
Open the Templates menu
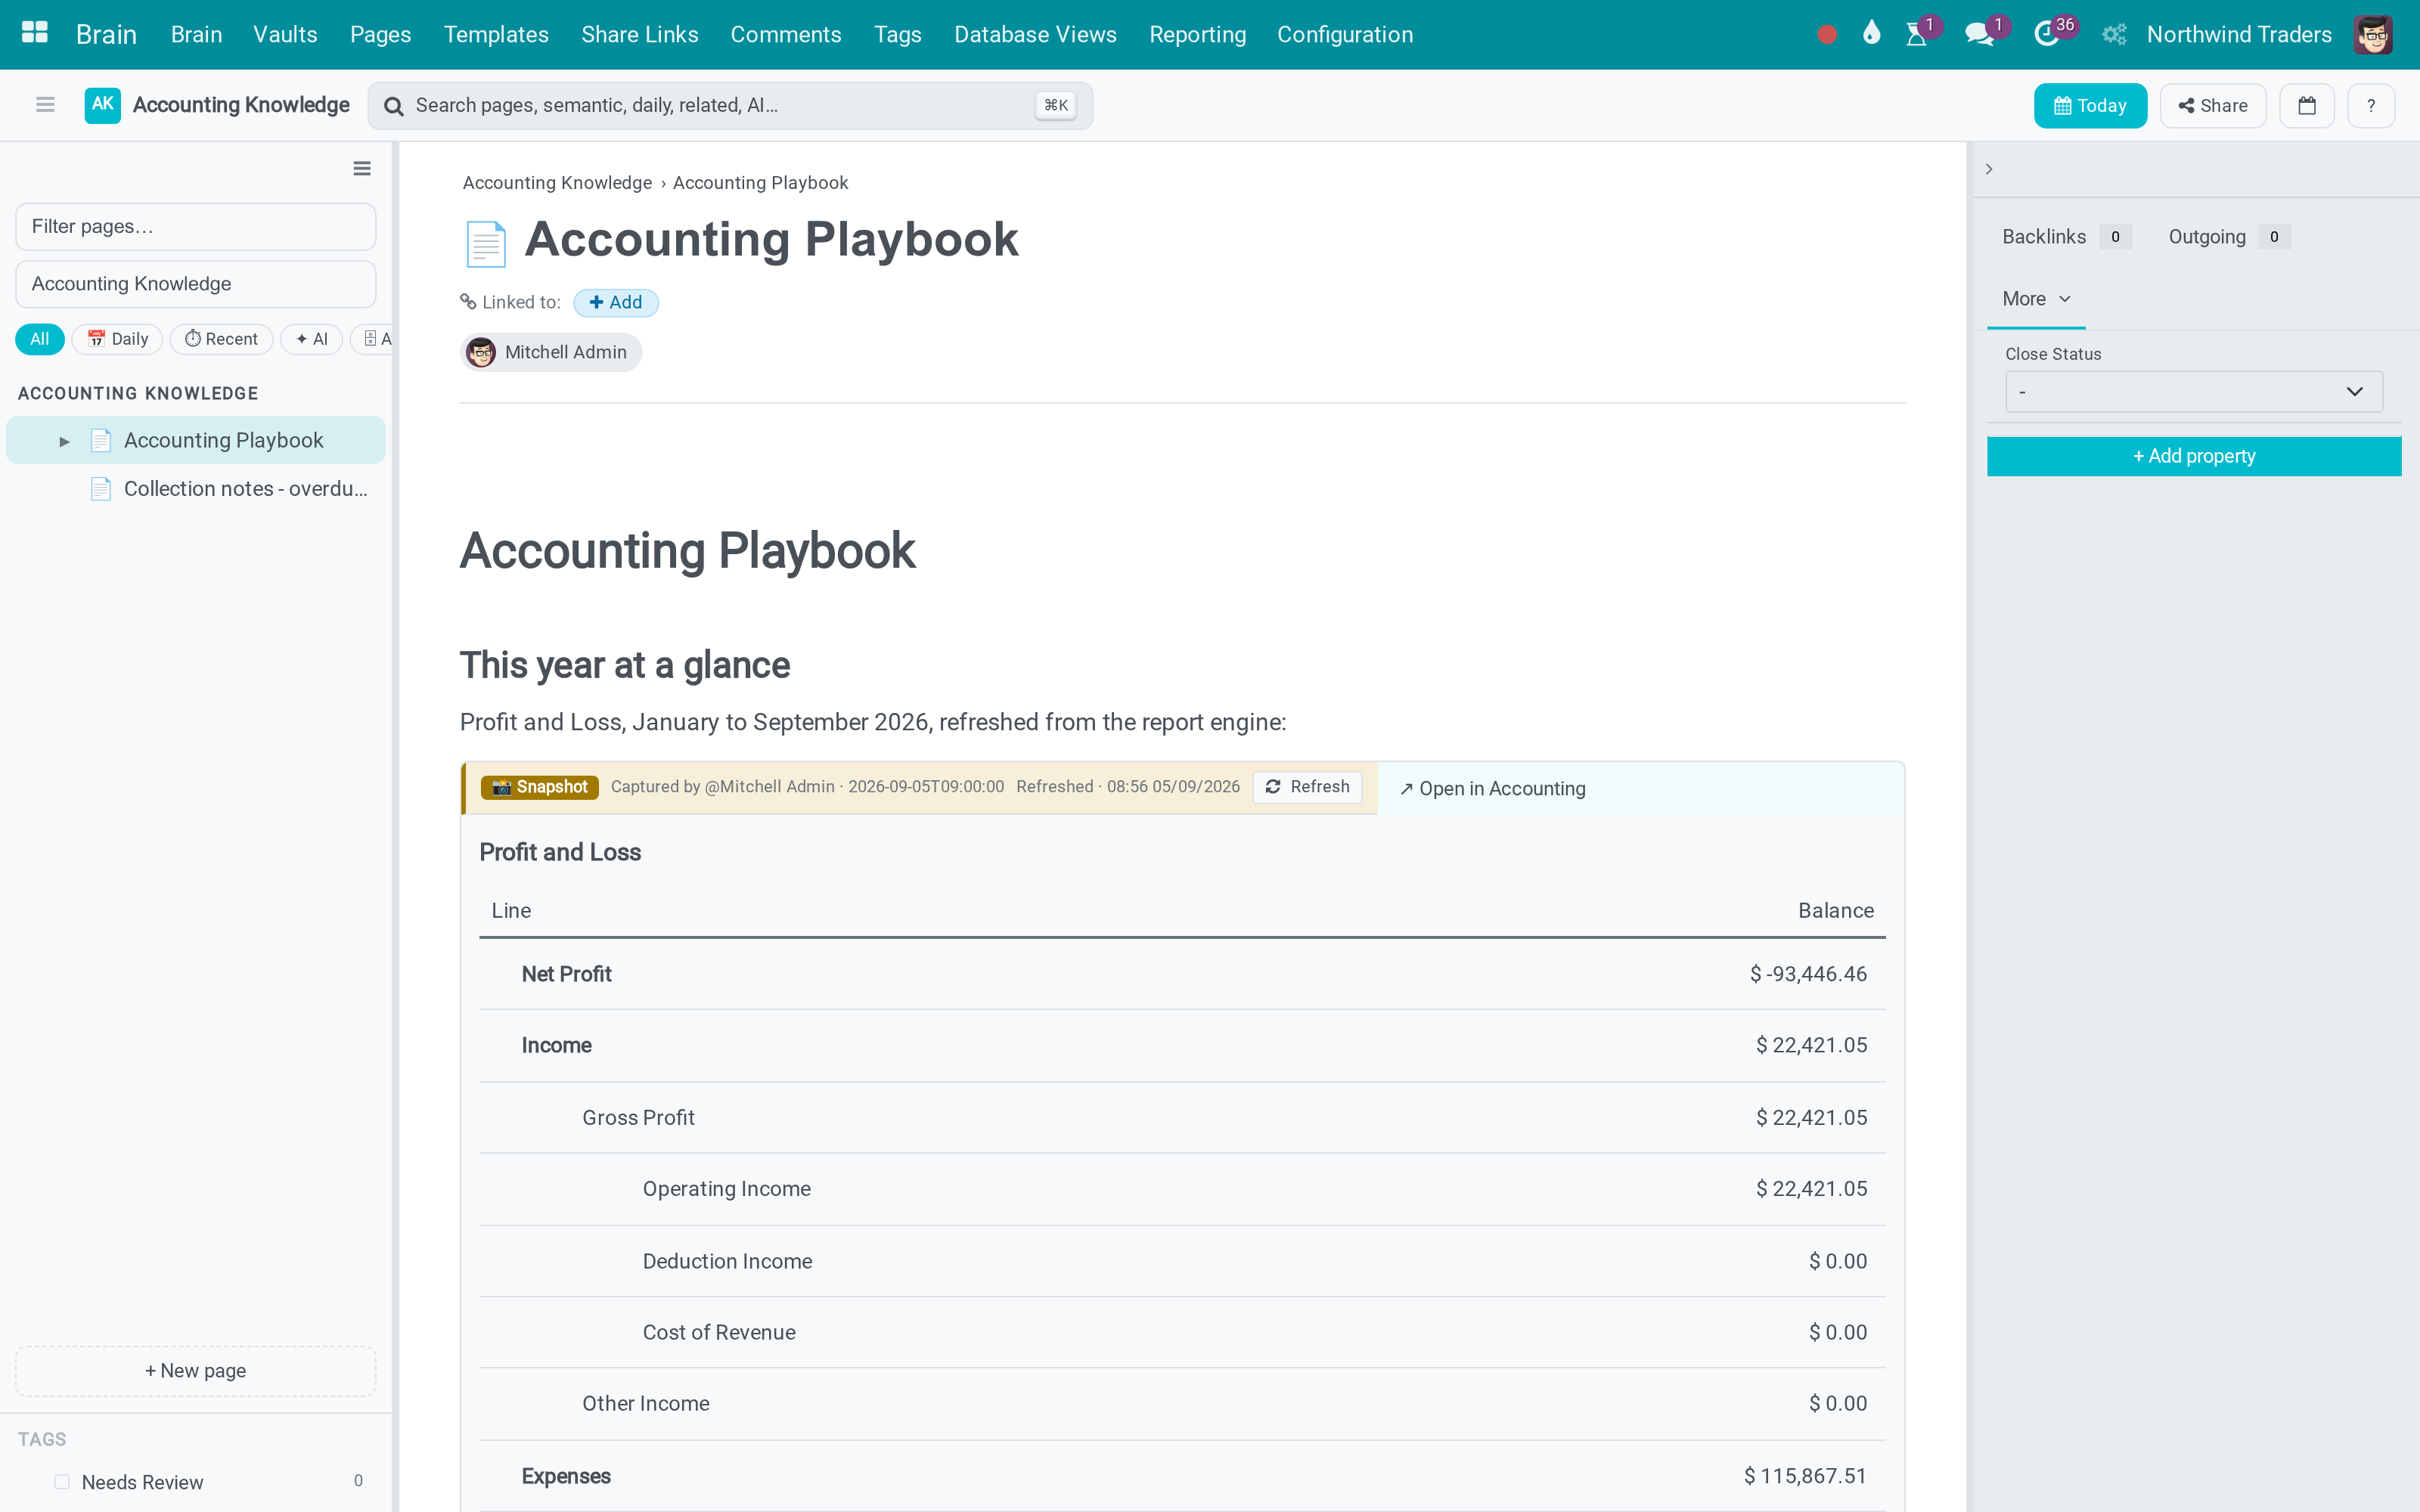point(496,34)
